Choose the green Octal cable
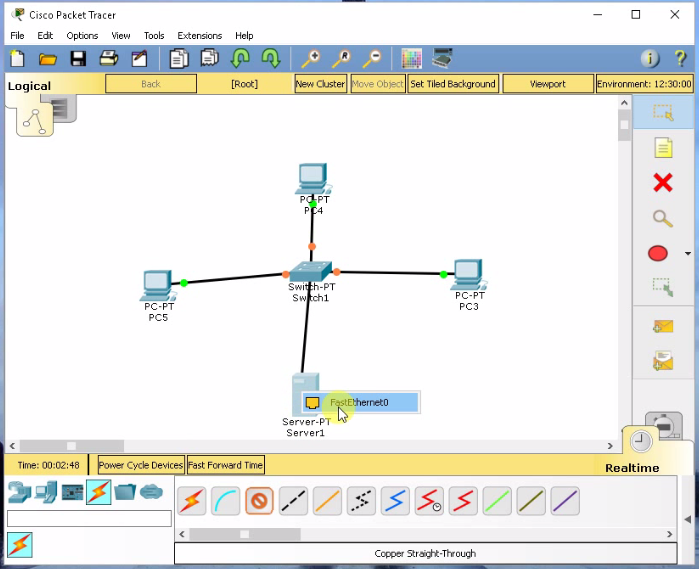This screenshot has height=569, width=699. (497, 501)
